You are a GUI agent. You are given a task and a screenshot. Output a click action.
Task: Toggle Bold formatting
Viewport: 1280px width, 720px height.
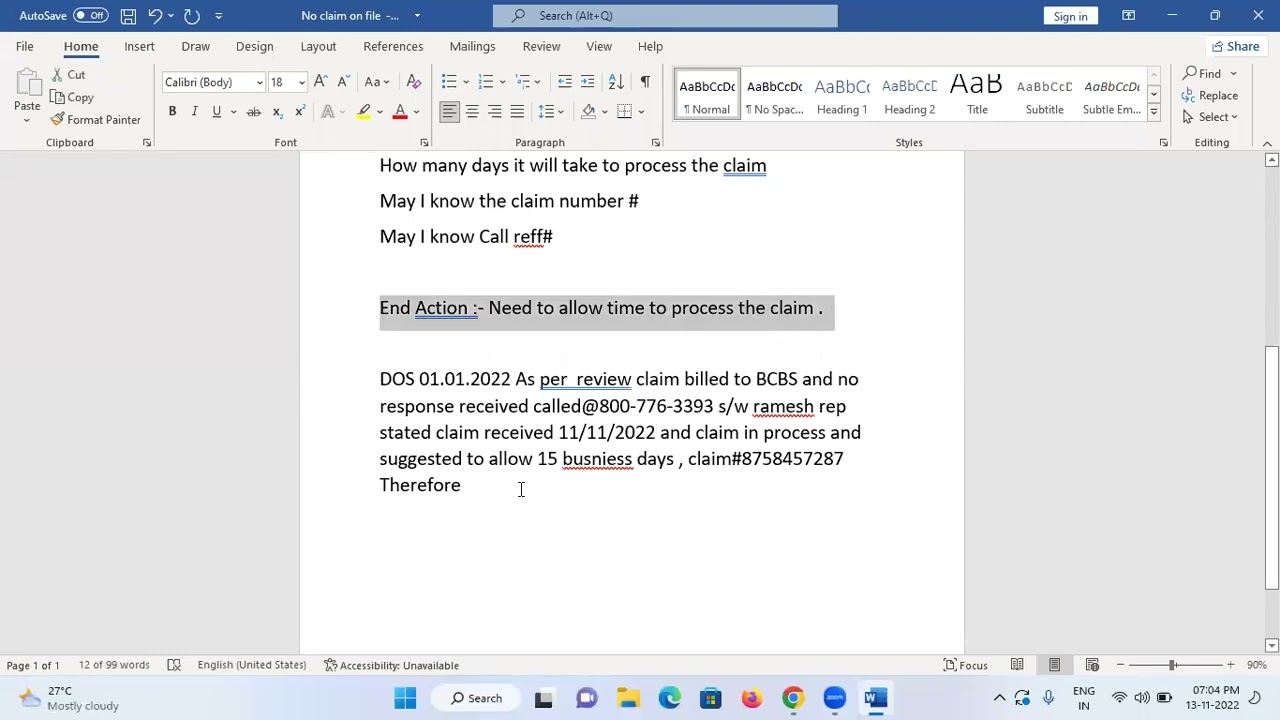[172, 112]
